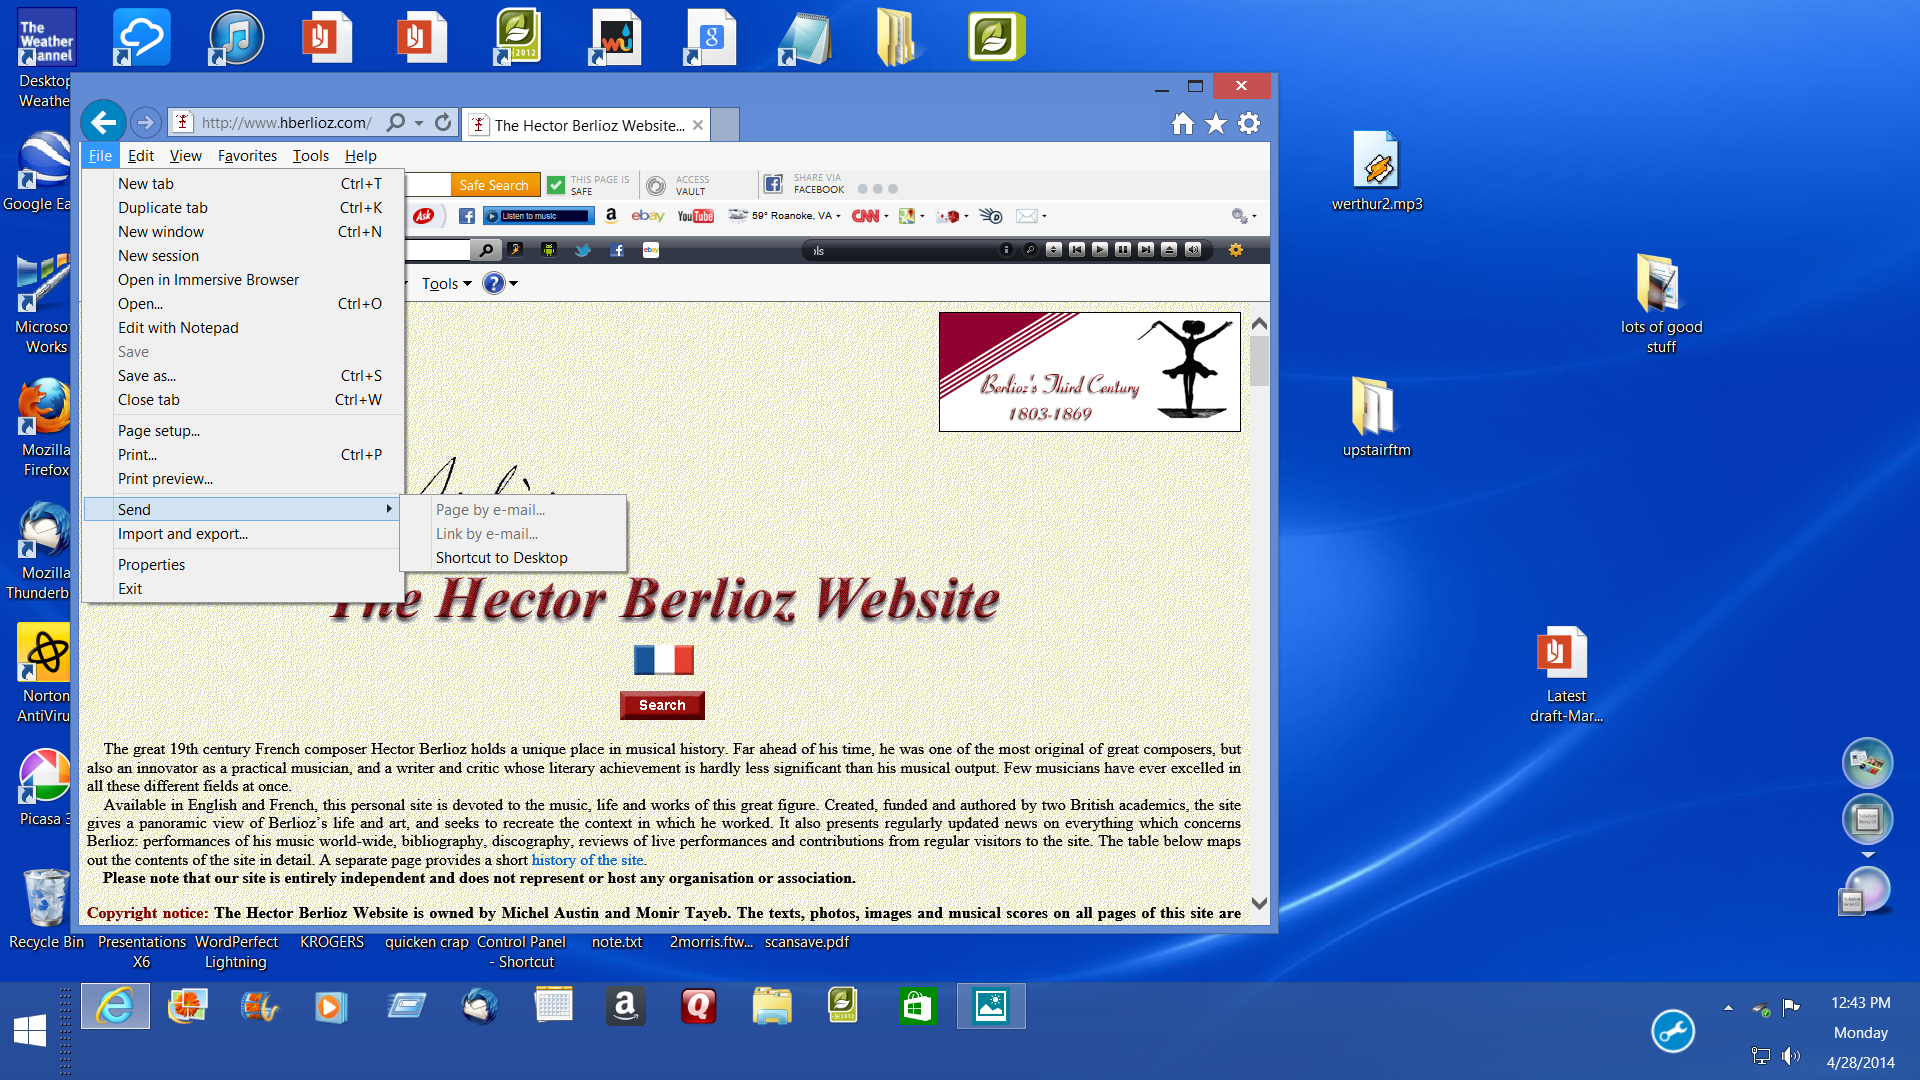This screenshot has width=1920, height=1080.
Task: Click the Amazon toolbar icon
Action: [x=611, y=216]
